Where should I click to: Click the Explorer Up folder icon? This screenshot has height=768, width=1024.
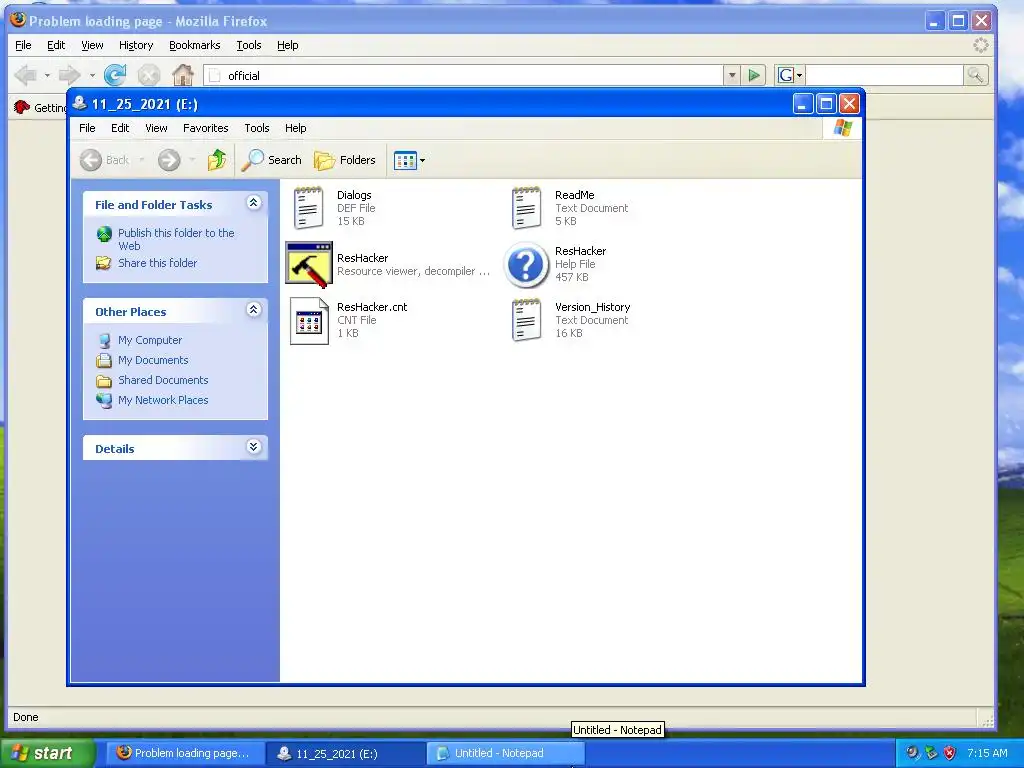point(217,160)
